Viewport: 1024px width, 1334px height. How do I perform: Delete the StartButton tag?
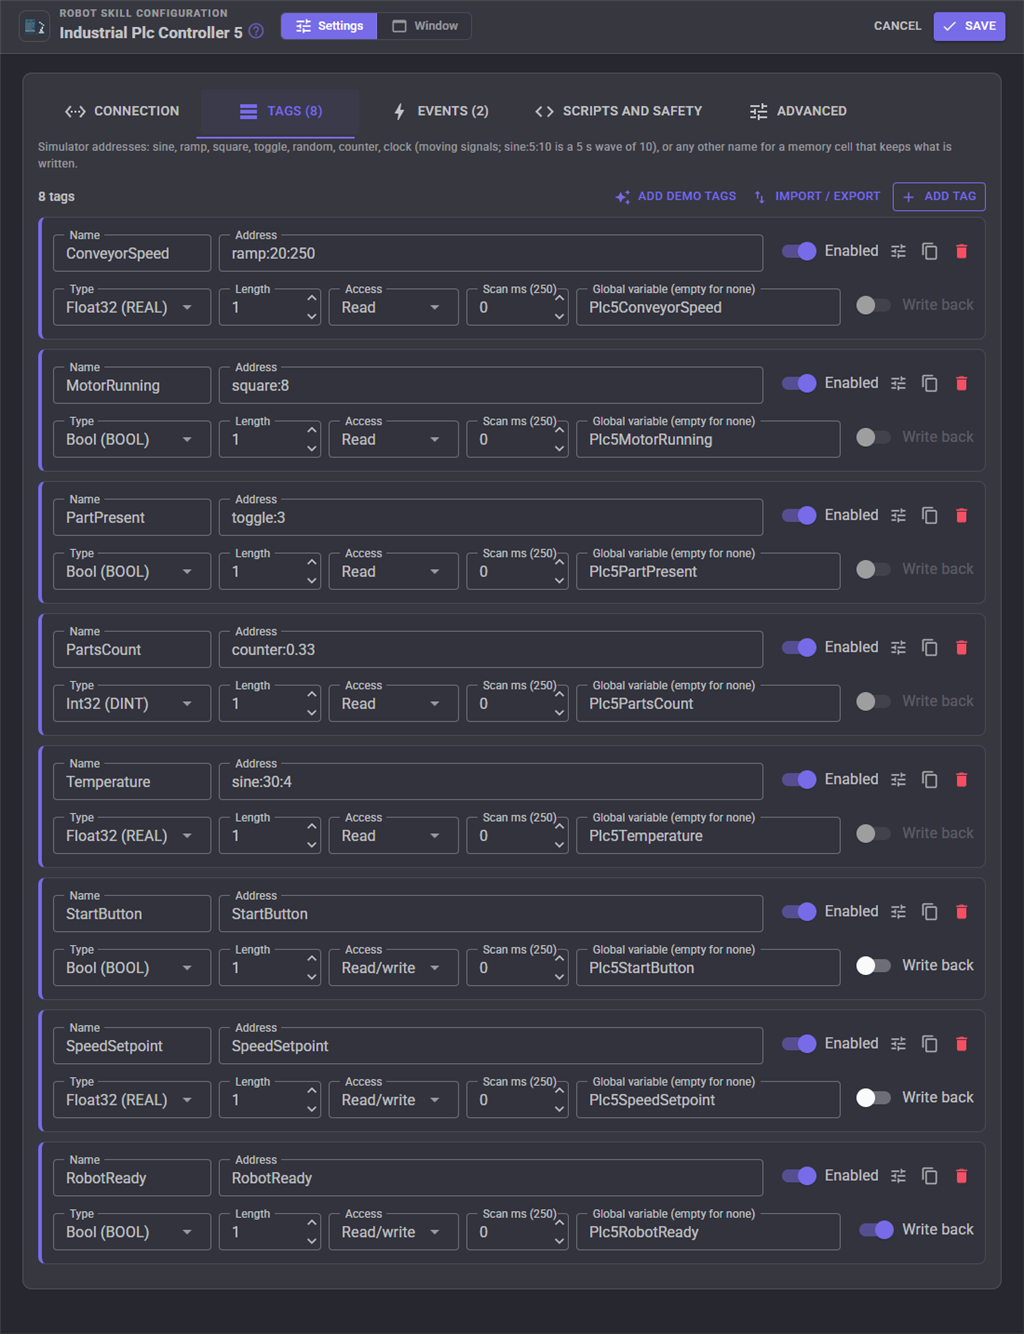pos(962,911)
